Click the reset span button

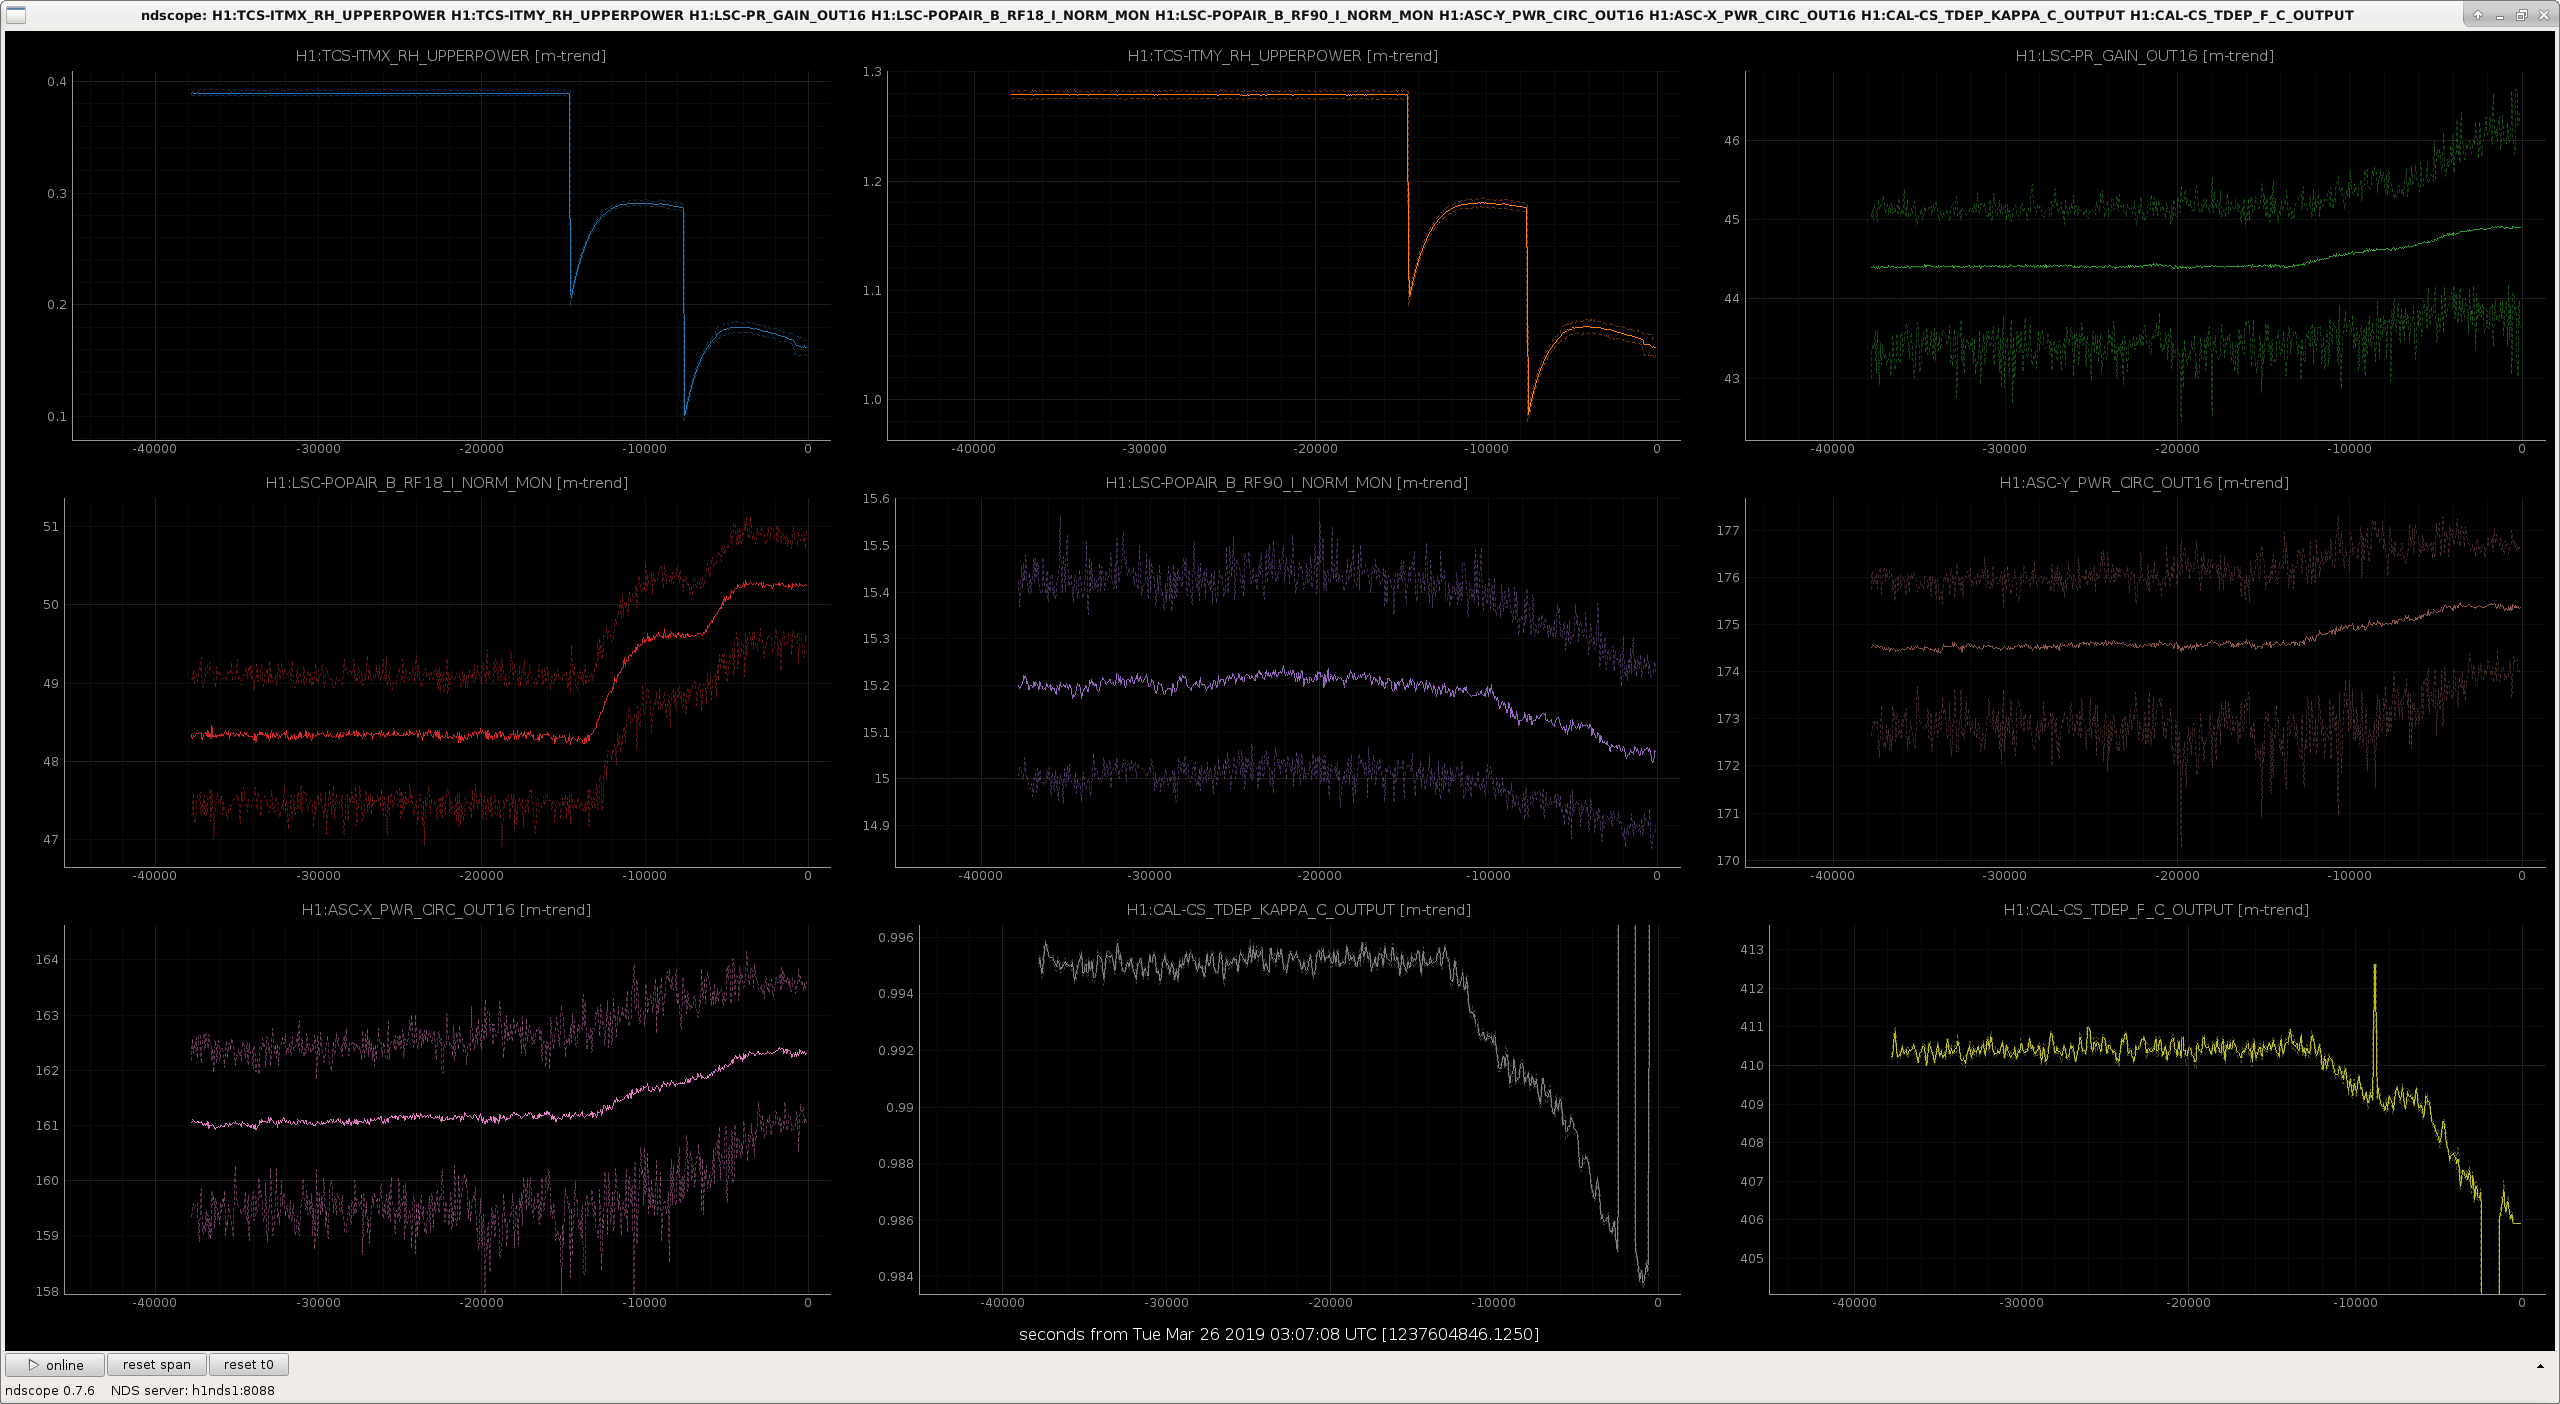pos(157,1365)
